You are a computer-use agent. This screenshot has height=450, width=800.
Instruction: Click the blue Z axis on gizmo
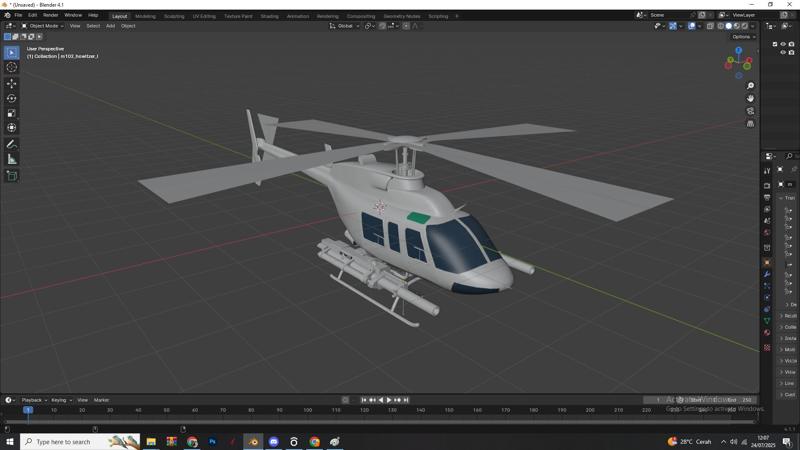click(x=738, y=50)
